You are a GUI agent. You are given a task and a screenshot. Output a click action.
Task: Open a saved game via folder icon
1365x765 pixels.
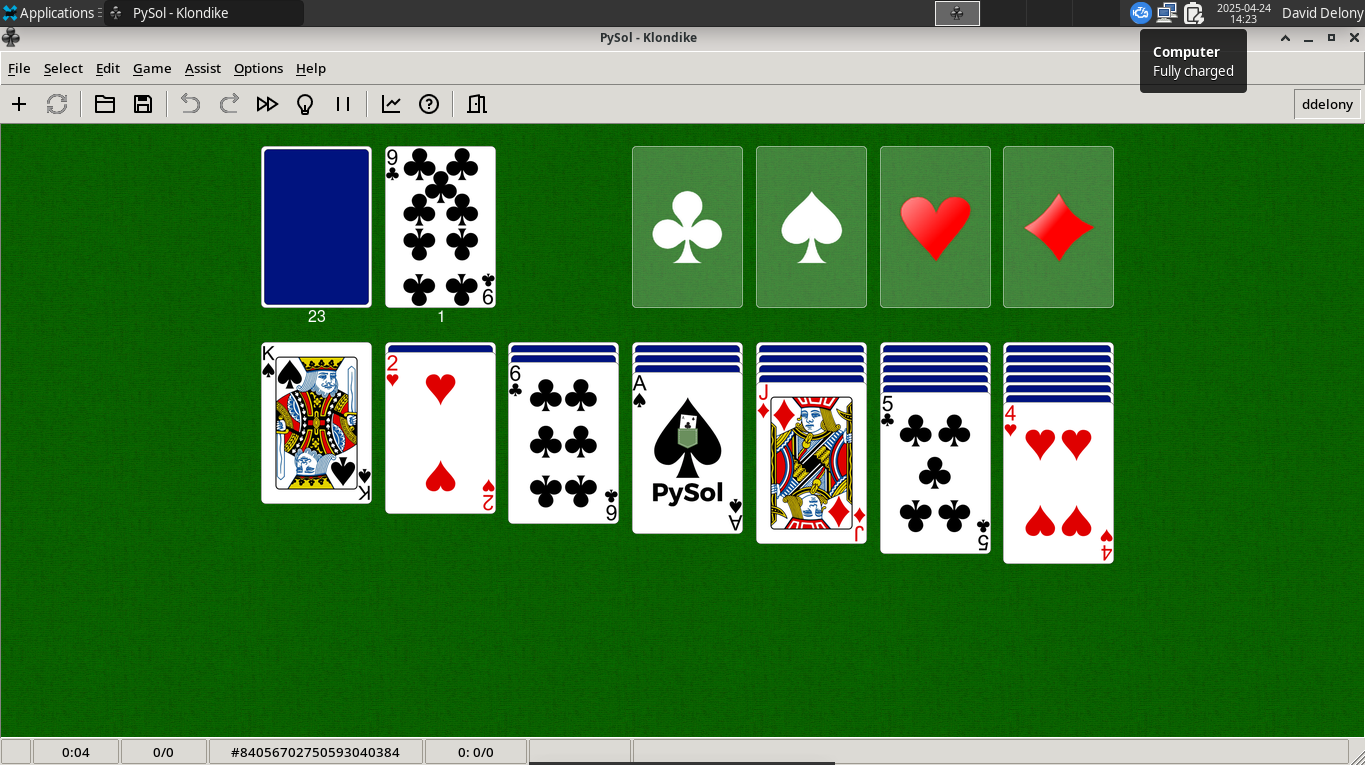click(105, 104)
